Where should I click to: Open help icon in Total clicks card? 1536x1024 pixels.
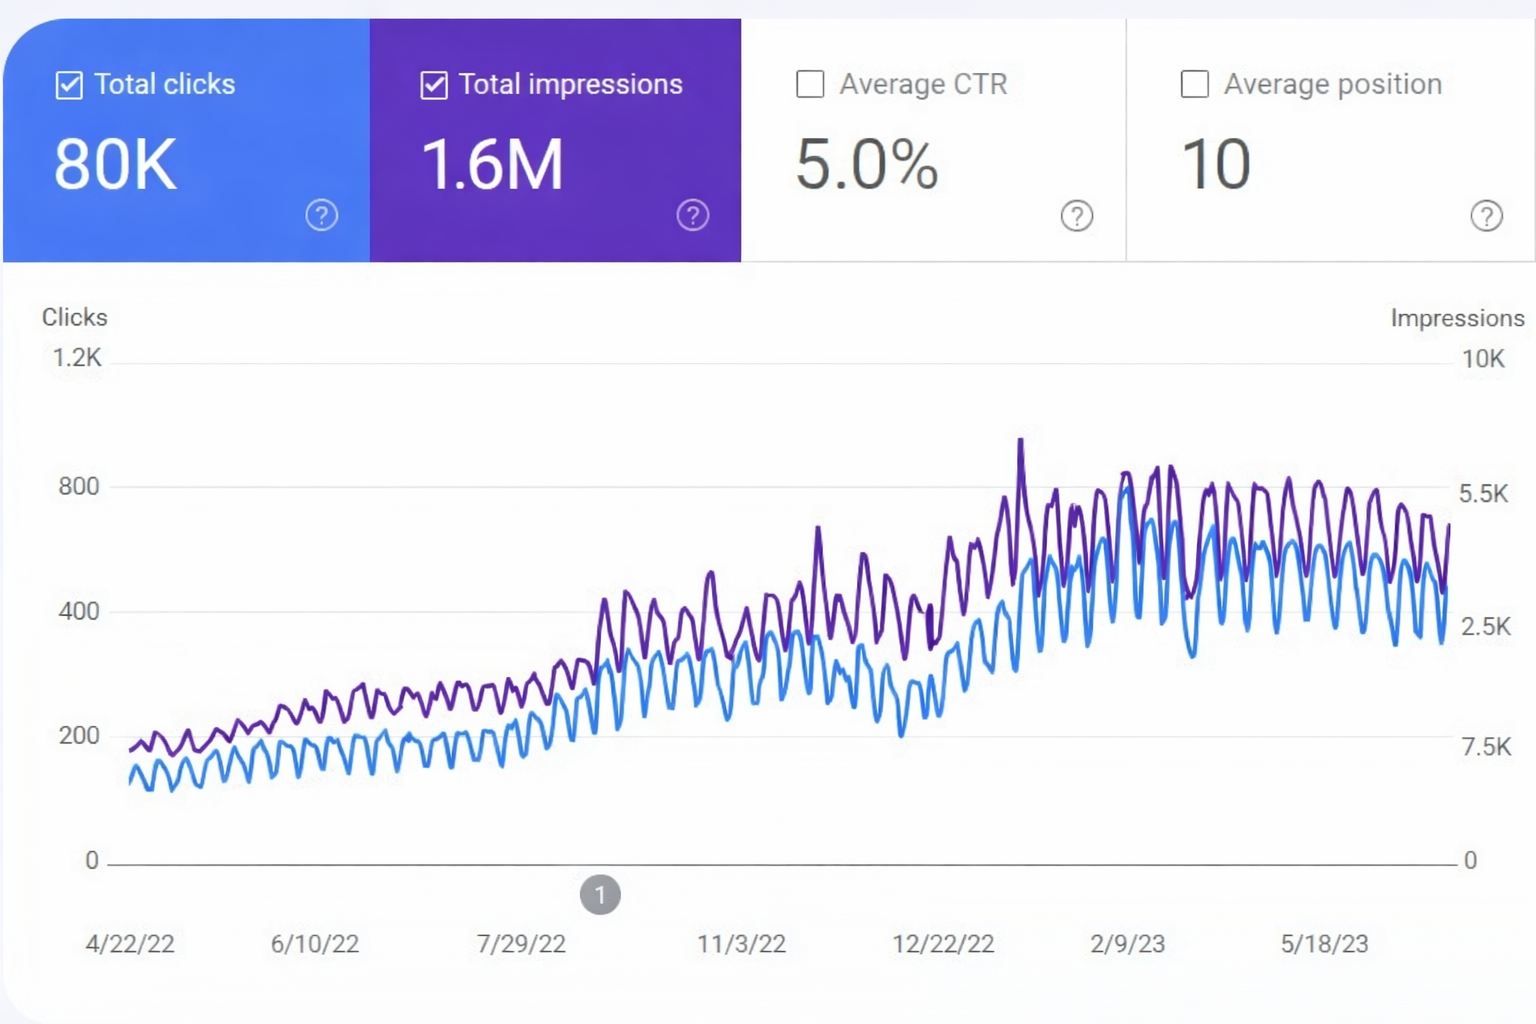pyautogui.click(x=321, y=215)
